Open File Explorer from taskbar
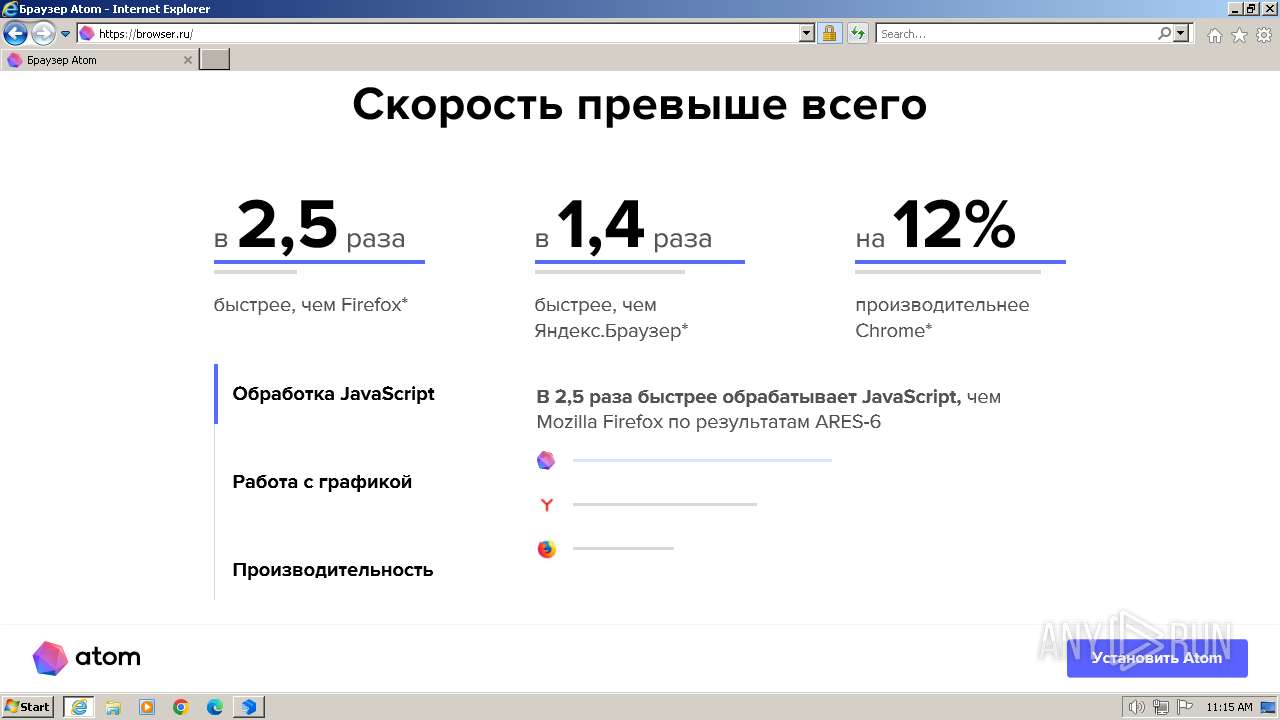 113,707
